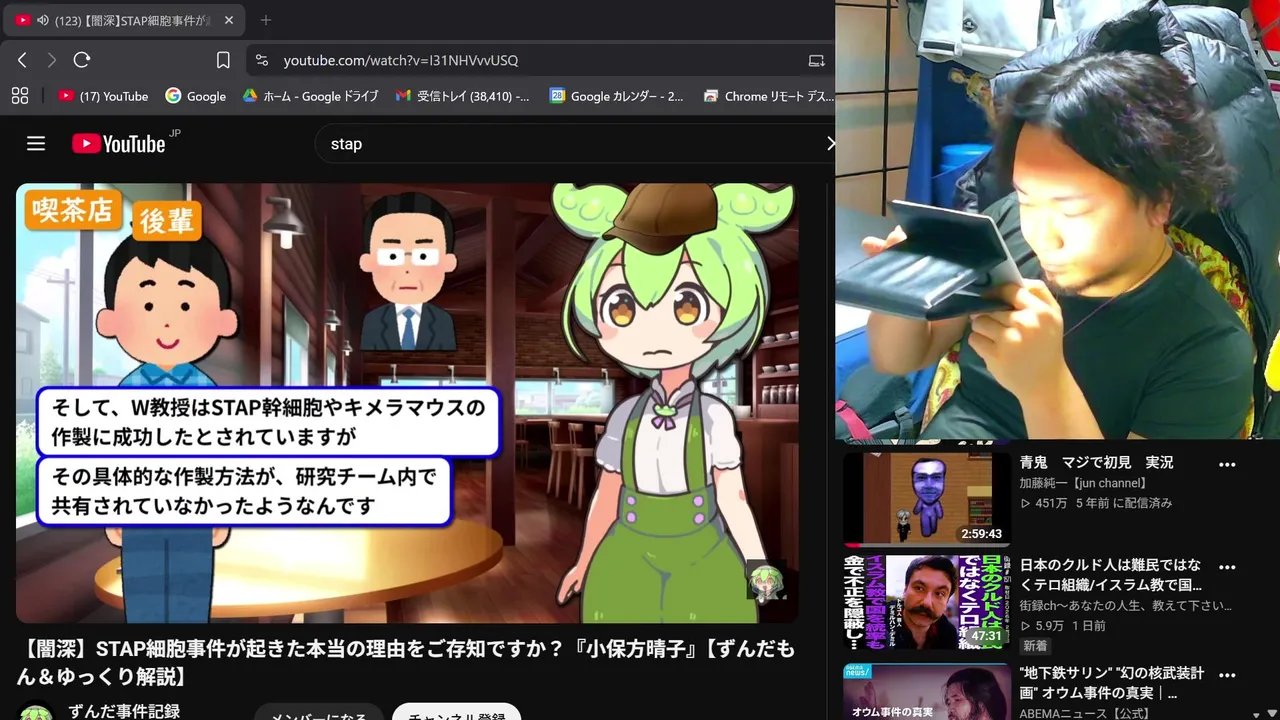Clear the search text with the X
Image resolution: width=1280 pixels, height=720 pixels.
pos(830,144)
